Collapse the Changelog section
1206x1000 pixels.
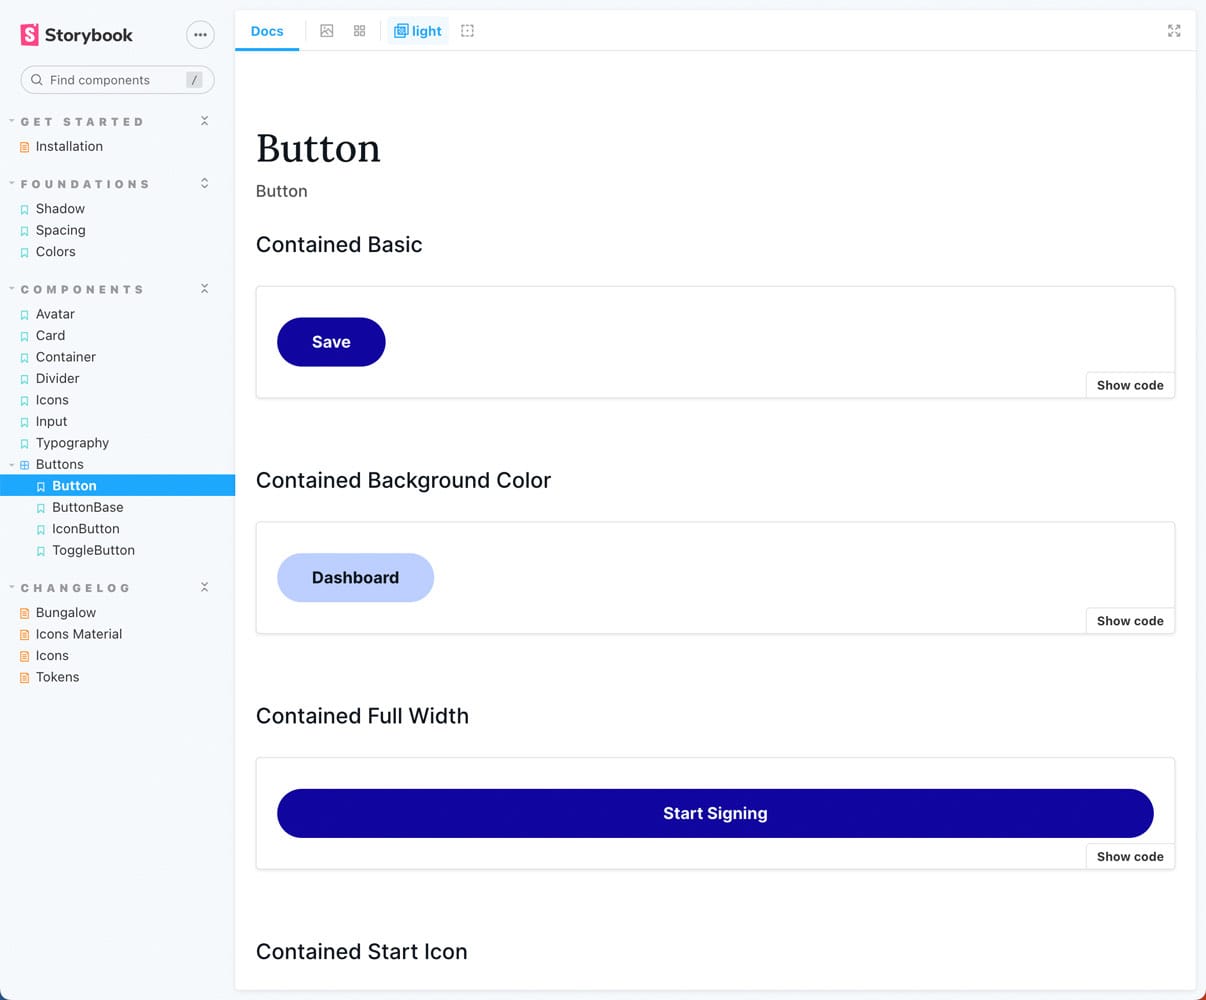point(204,587)
